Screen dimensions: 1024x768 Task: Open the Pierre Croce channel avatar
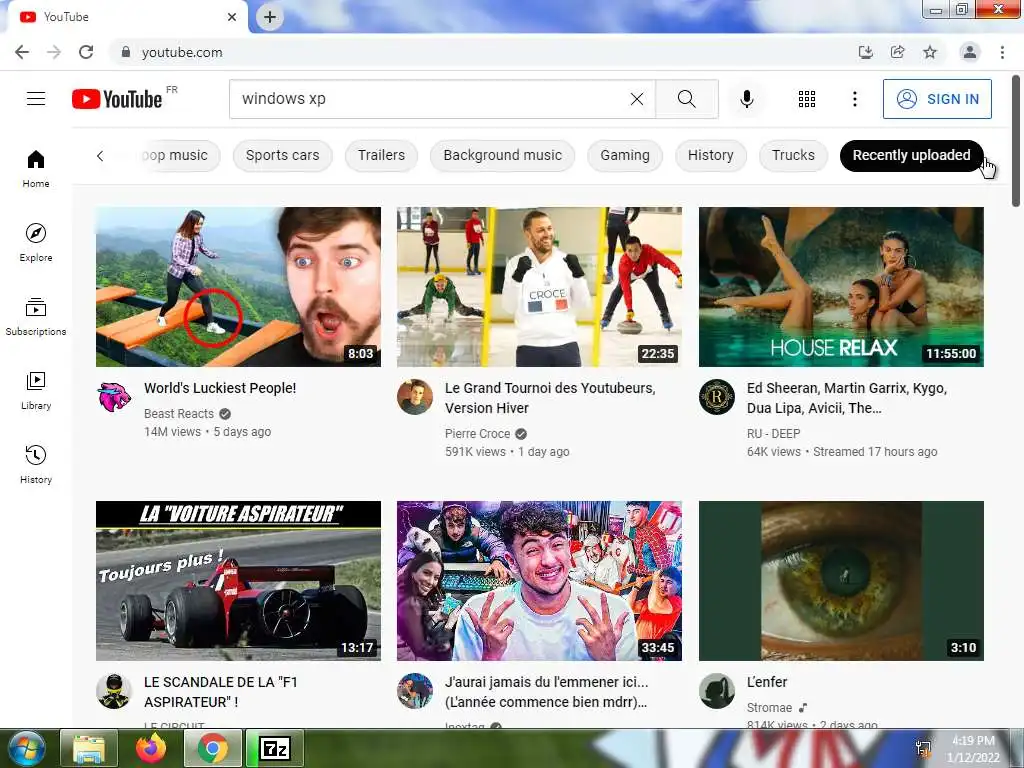coord(415,397)
